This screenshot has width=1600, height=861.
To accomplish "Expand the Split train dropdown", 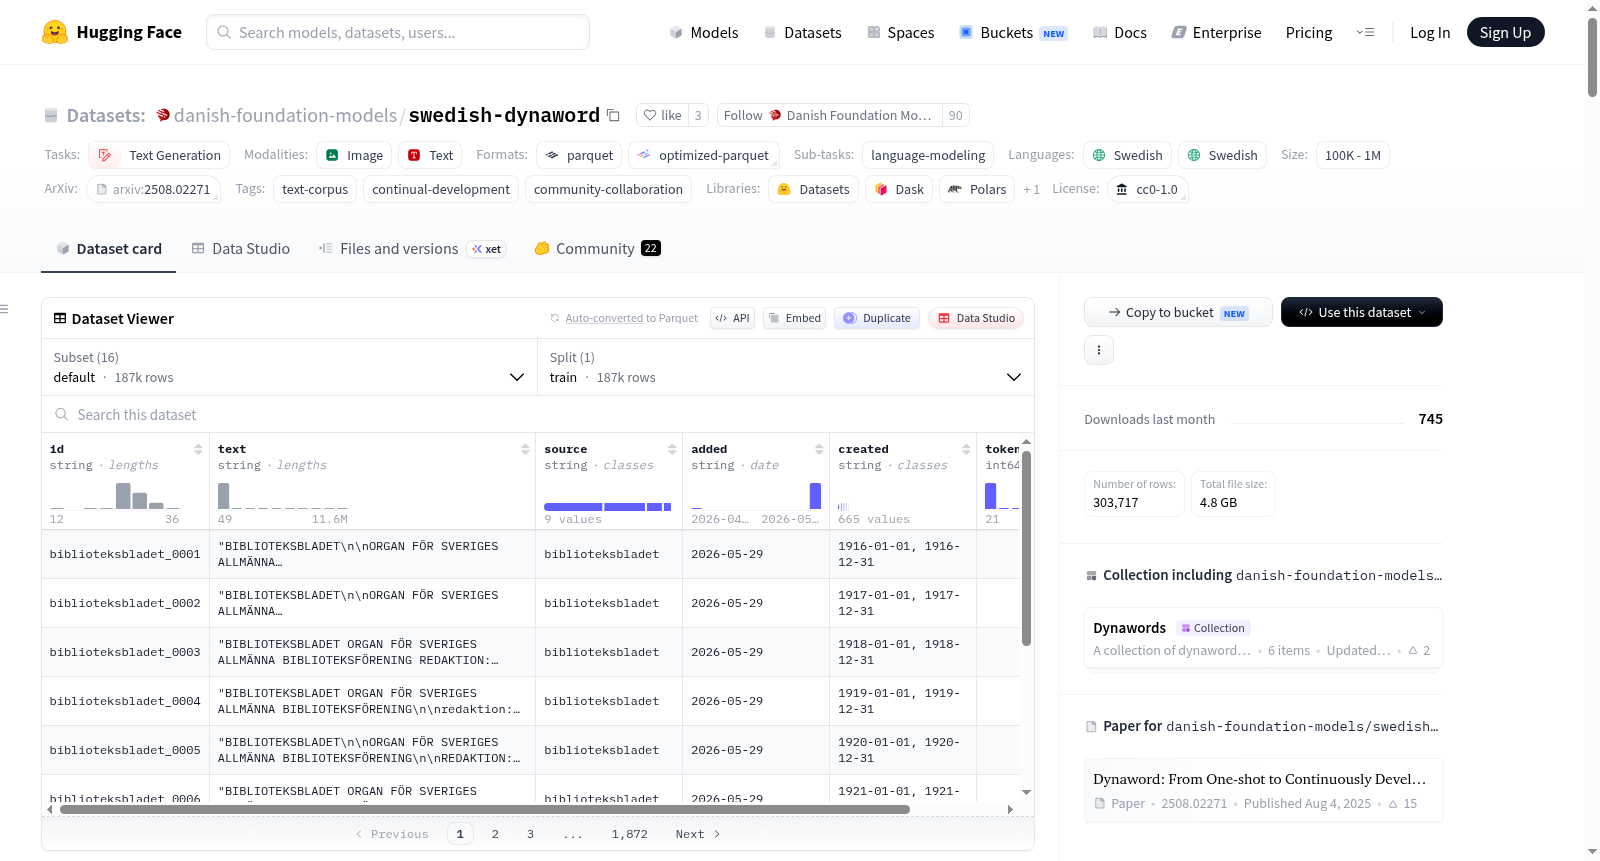I will pyautogui.click(x=785, y=367).
